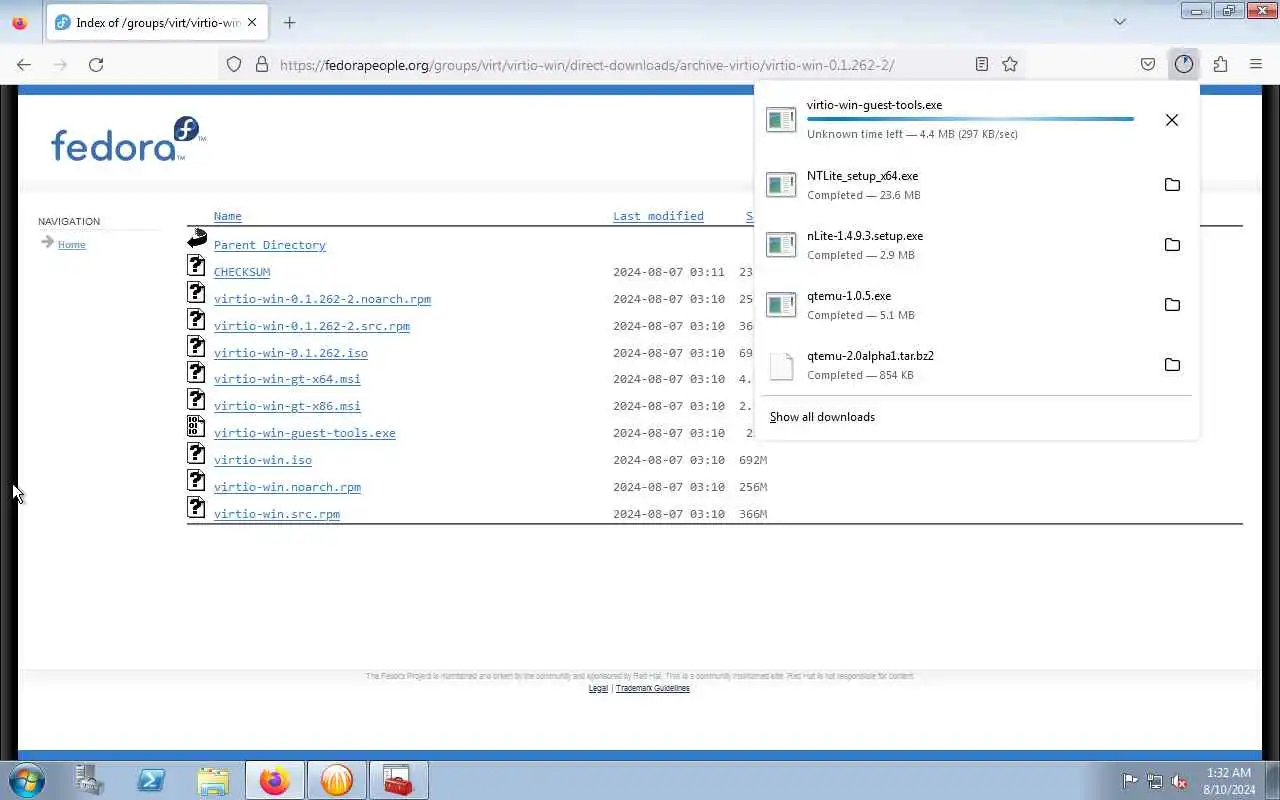The height and width of the screenshot is (800, 1280).
Task: Switch to the Firefox taskbar button
Action: pyautogui.click(x=274, y=780)
